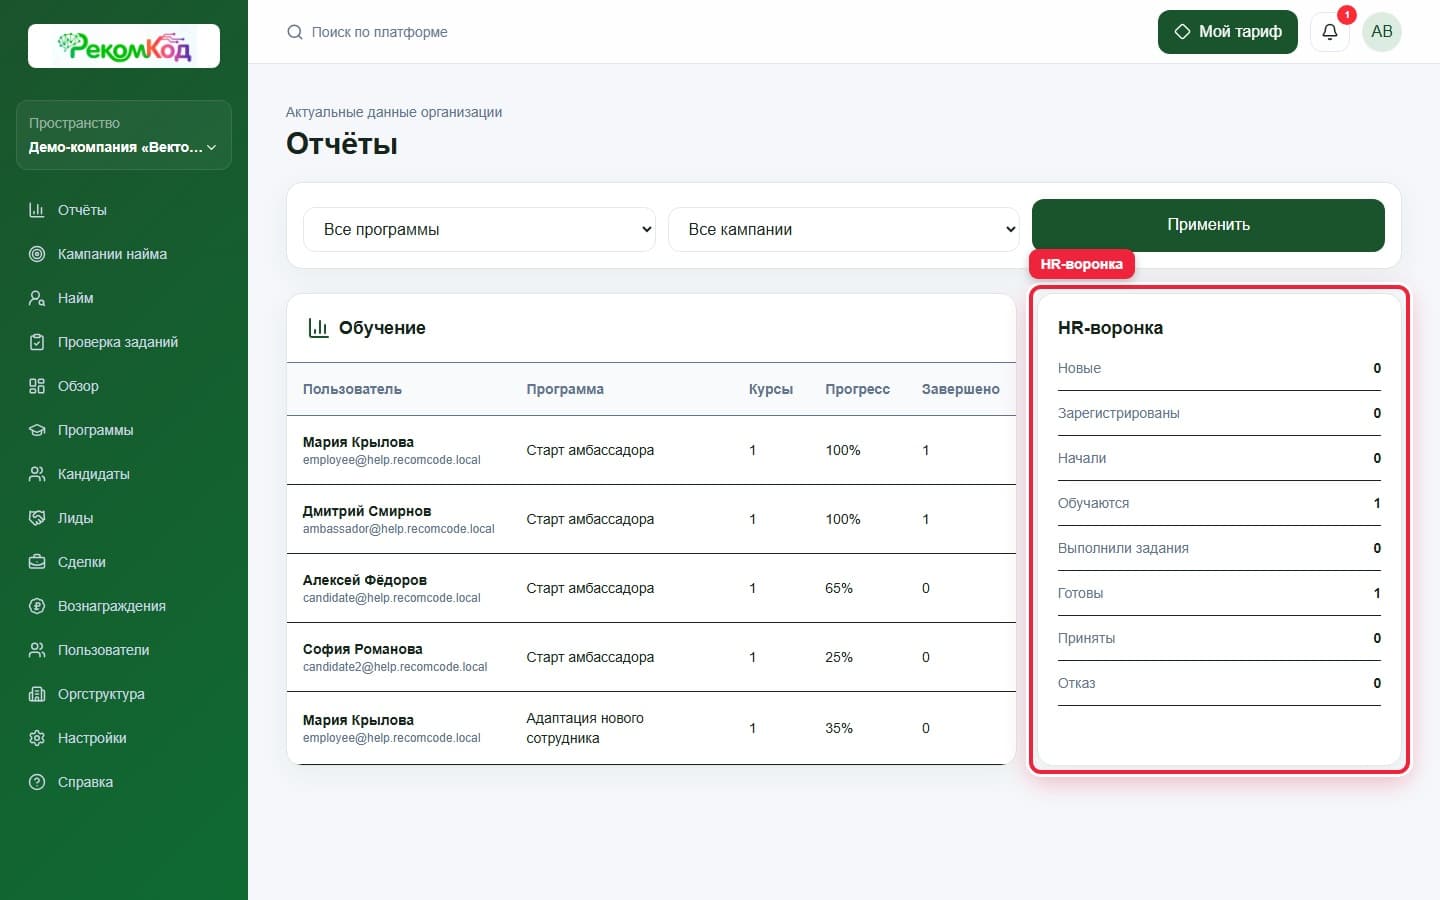This screenshot has width=1440, height=900.
Task: Click Адаптация нового сотрудника program cell
Action: point(585,728)
